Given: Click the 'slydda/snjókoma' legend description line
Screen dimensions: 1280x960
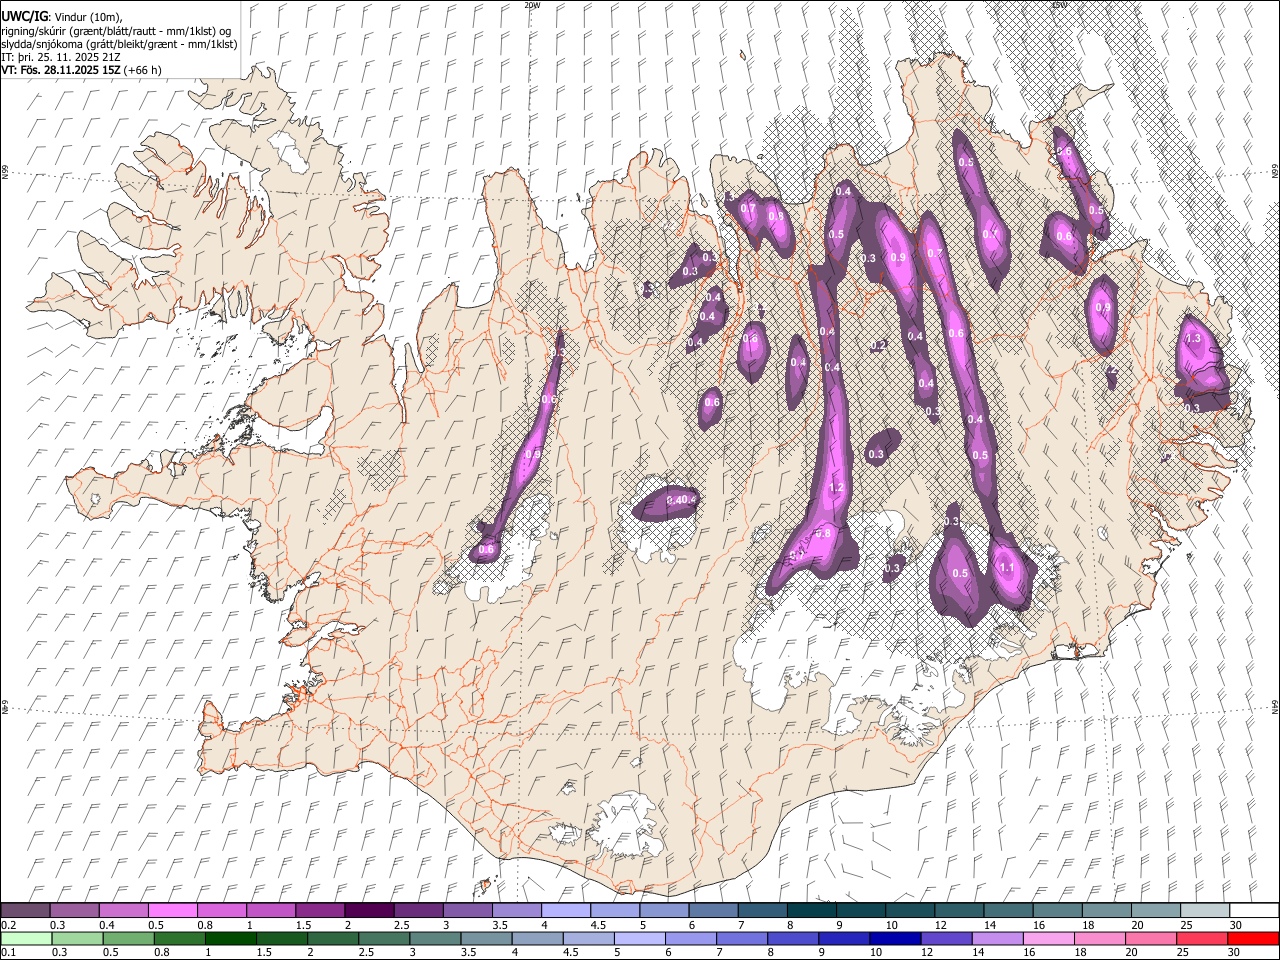Looking at the screenshot, I should 119,44.
